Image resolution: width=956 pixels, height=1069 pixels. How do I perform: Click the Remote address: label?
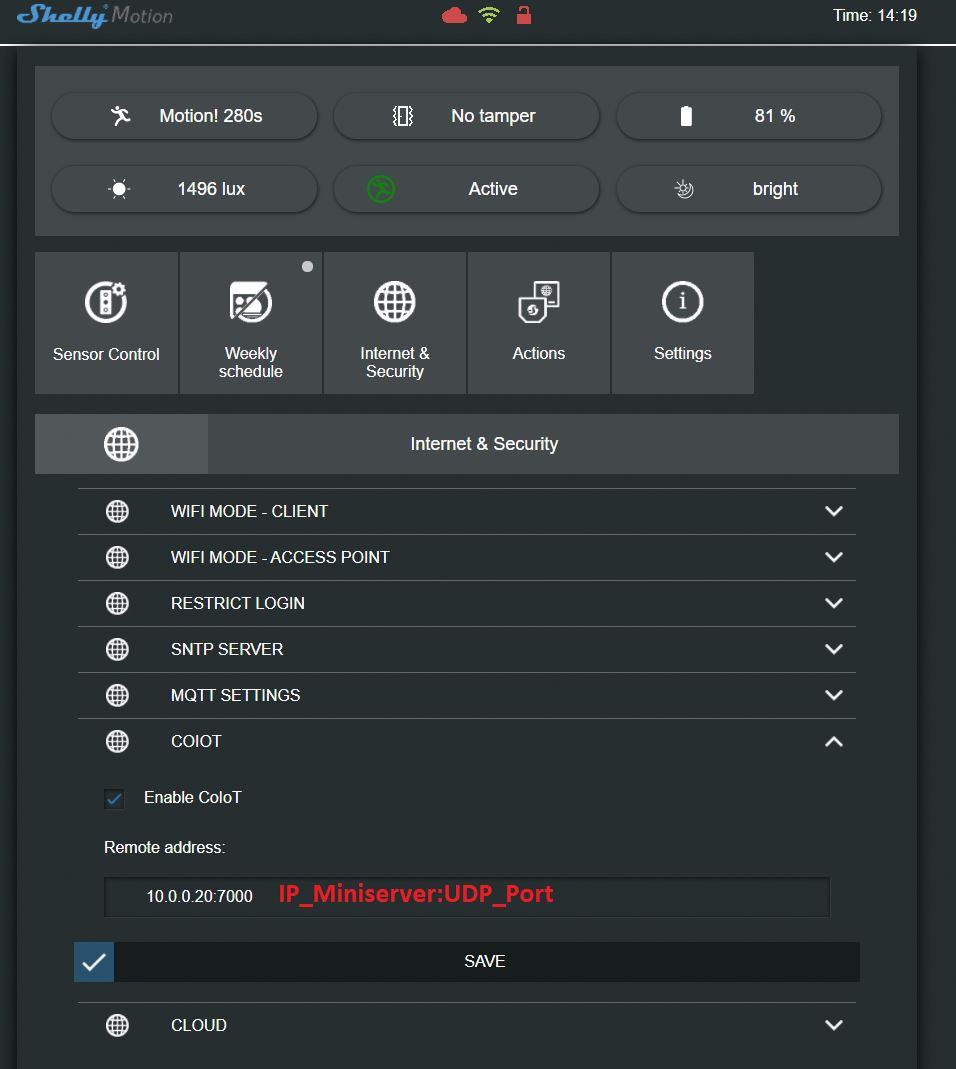[164, 847]
